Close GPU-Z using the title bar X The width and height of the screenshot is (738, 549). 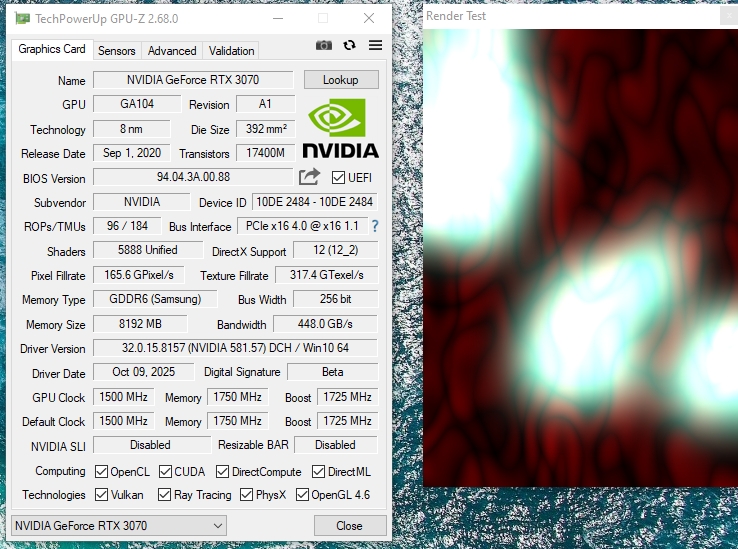369,18
